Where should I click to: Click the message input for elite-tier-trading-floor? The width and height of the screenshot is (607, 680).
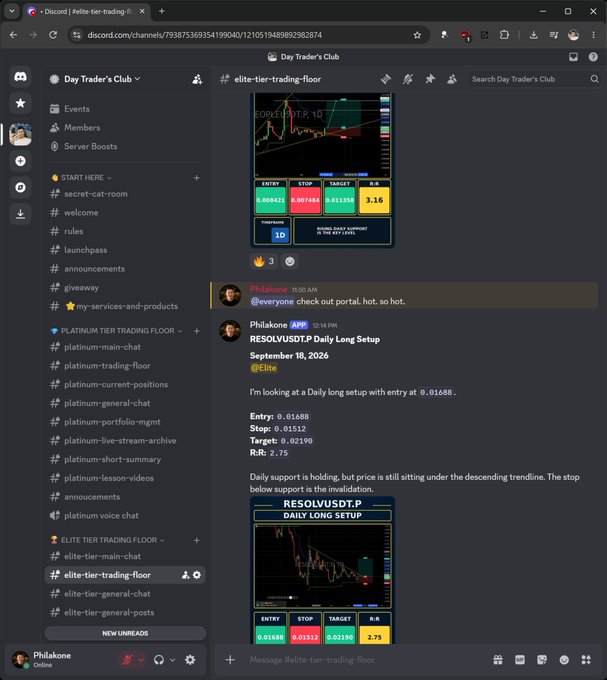pyautogui.click(x=364, y=660)
